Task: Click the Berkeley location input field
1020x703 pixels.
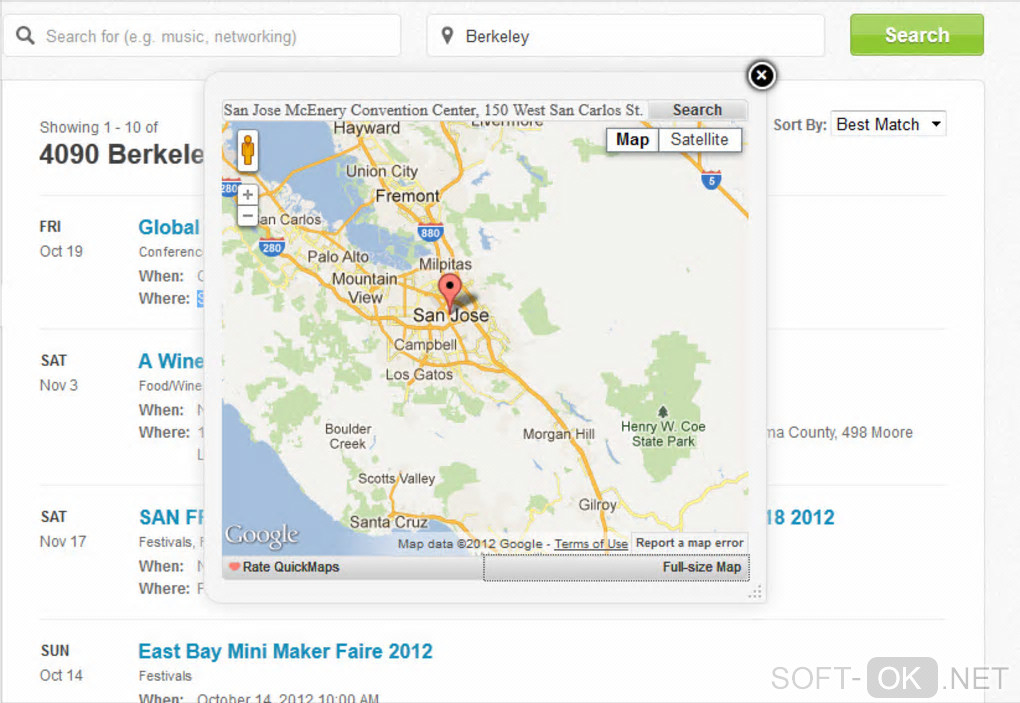Action: 626,35
